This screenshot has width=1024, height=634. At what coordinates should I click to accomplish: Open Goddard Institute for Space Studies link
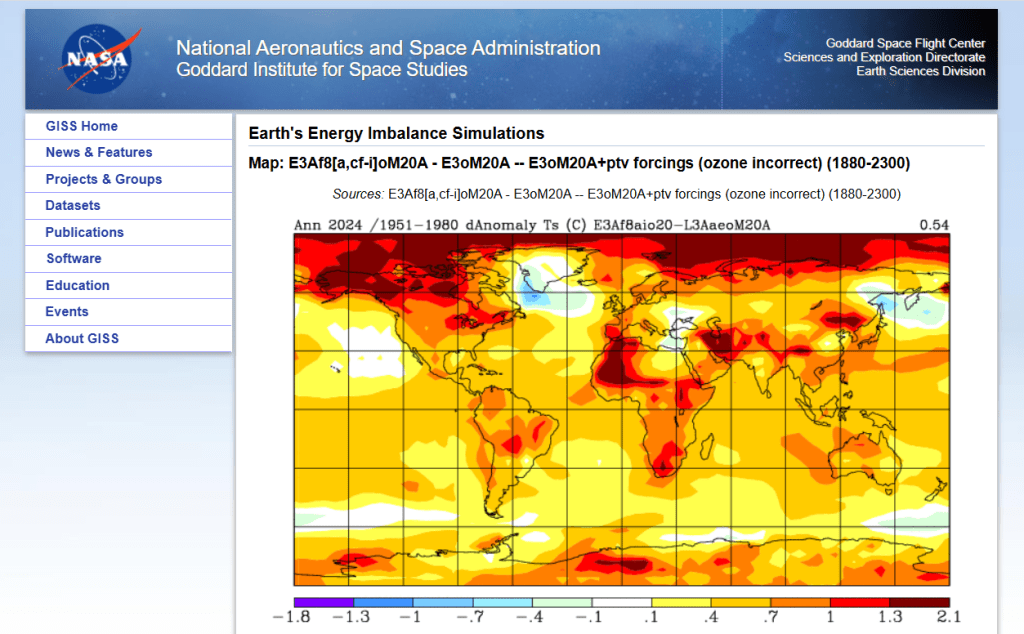pos(321,70)
